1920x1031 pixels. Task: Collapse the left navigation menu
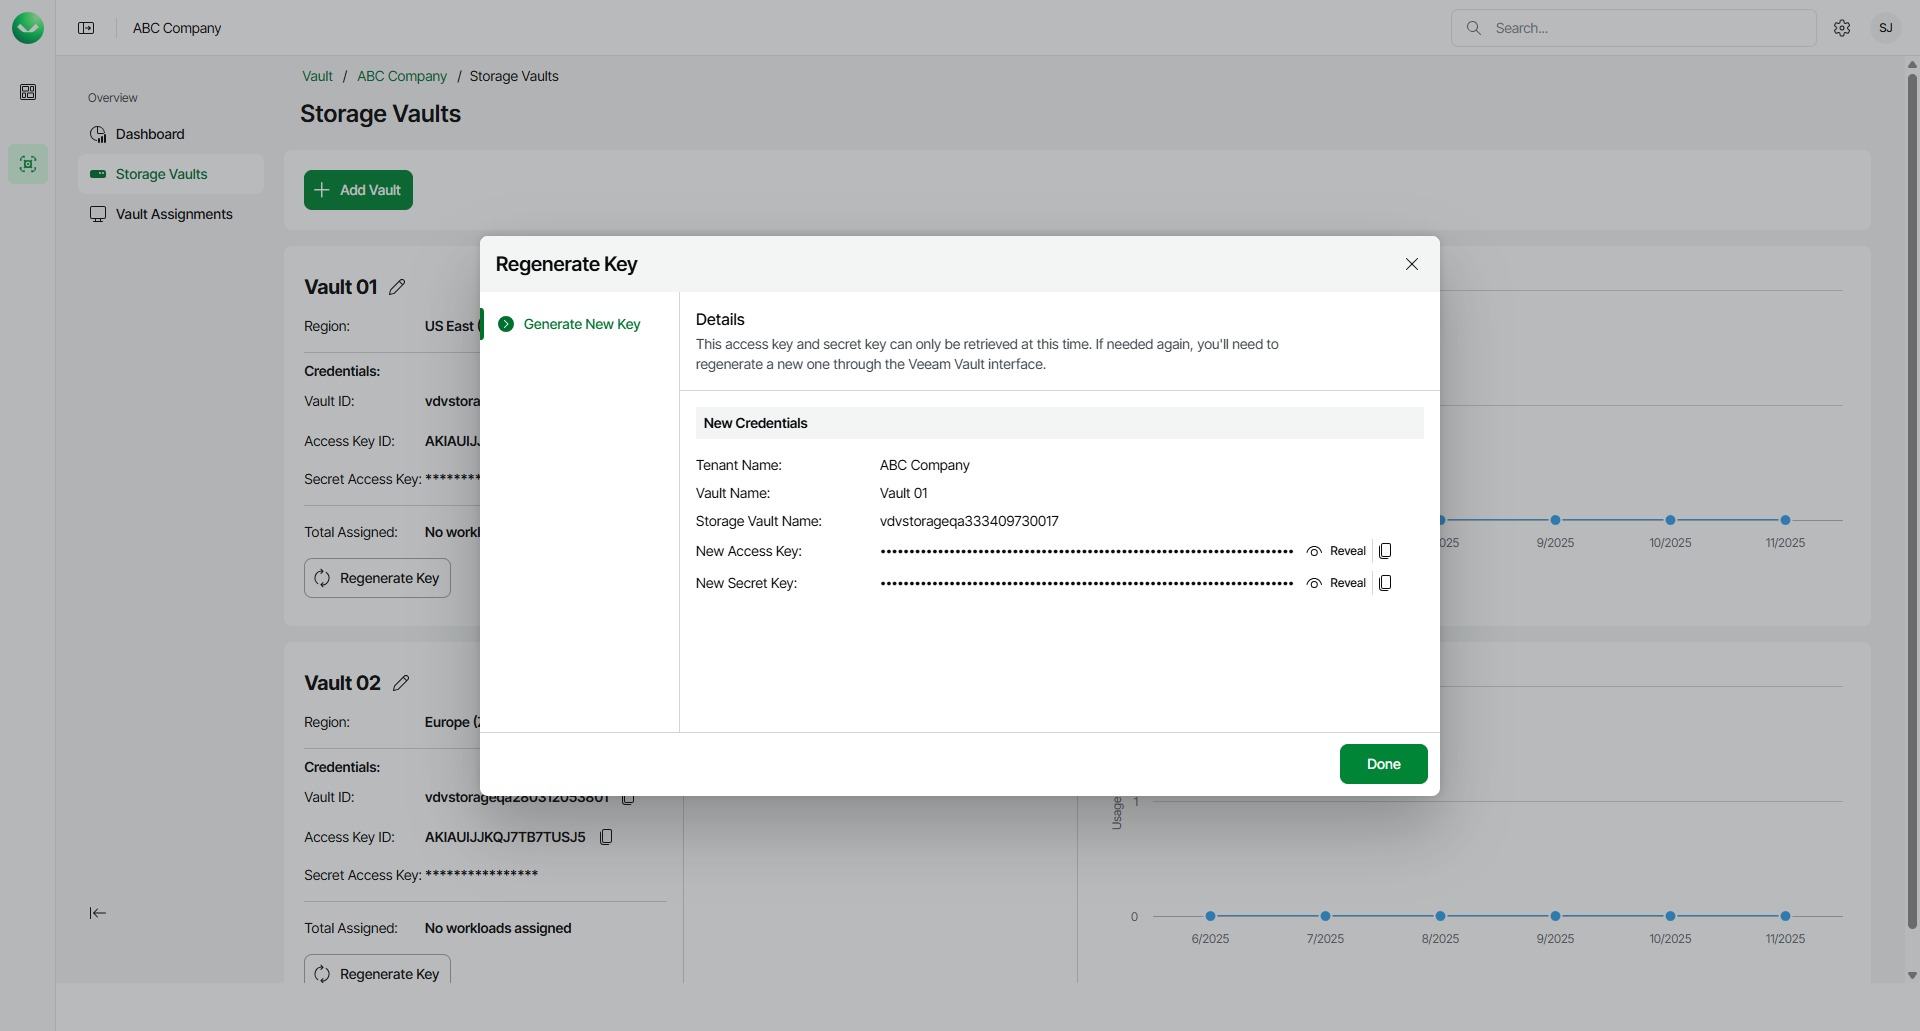97,913
